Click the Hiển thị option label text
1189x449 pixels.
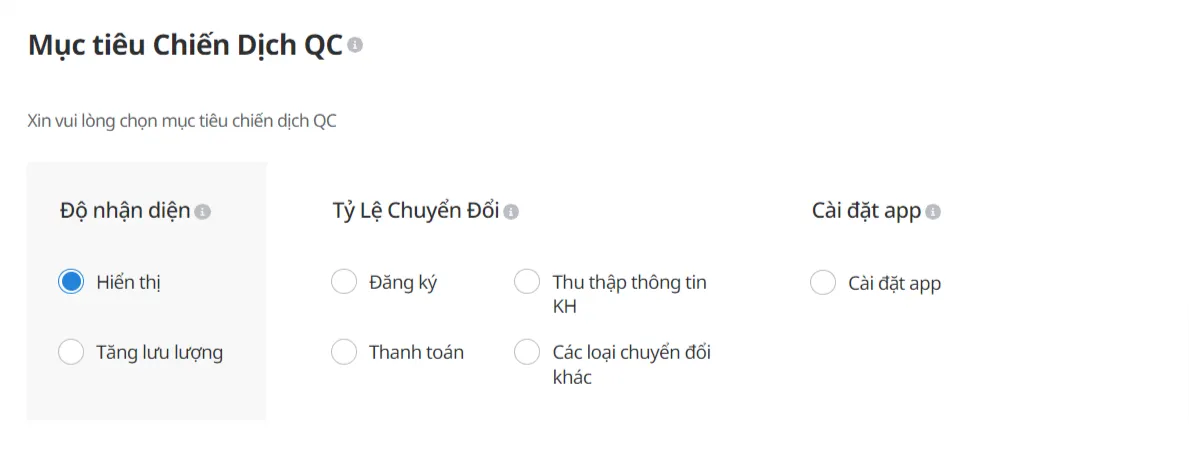tap(128, 282)
